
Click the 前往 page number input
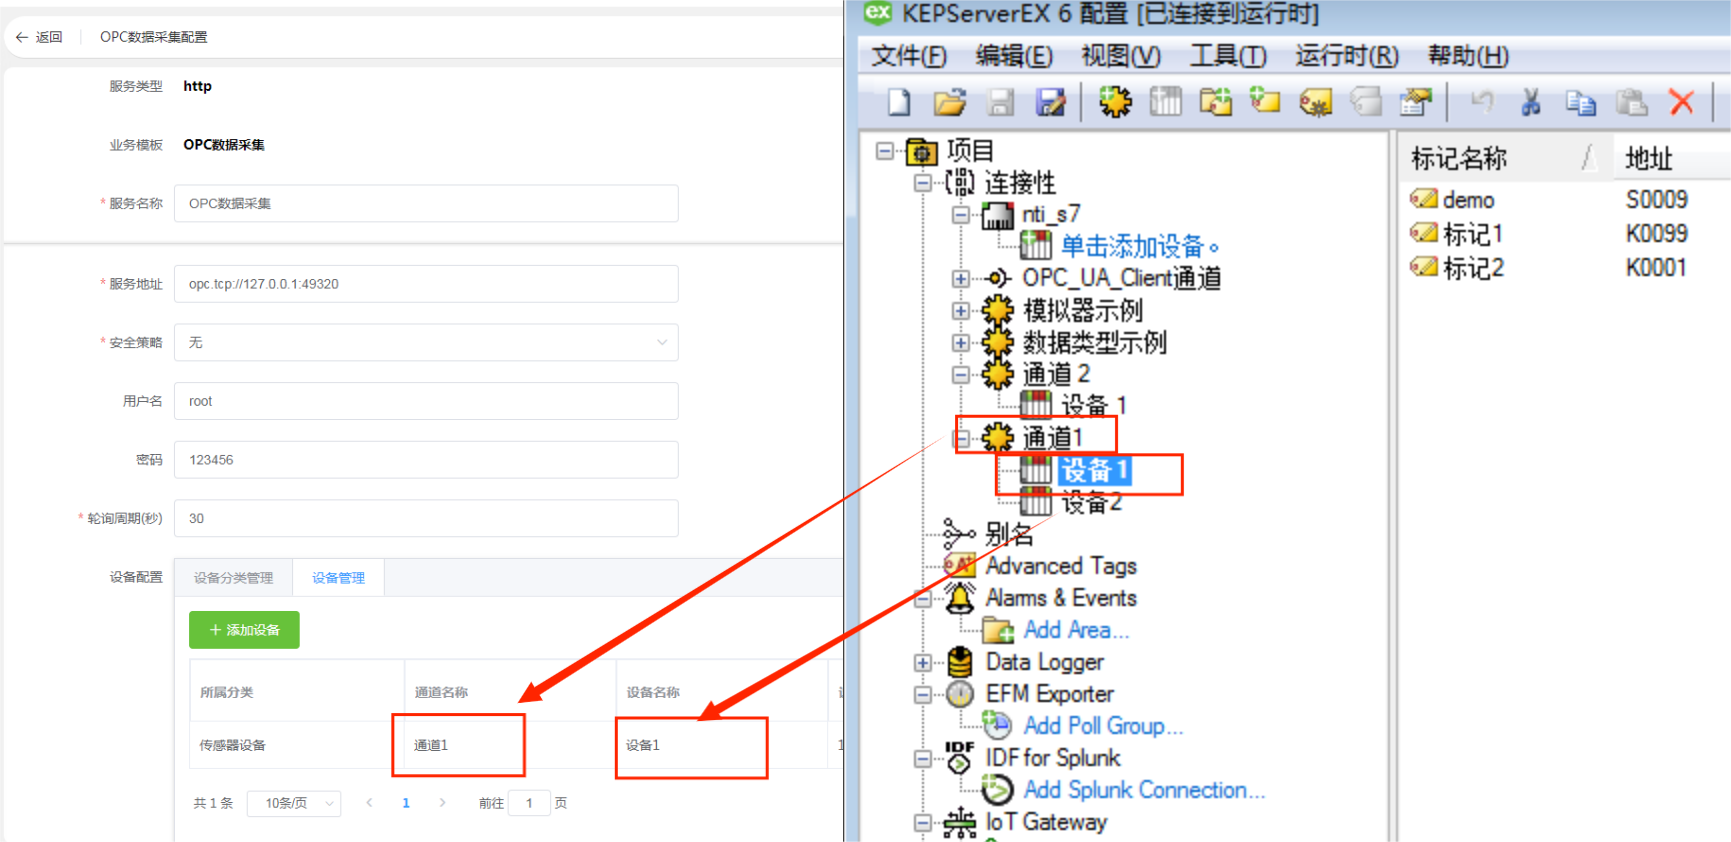click(x=529, y=803)
